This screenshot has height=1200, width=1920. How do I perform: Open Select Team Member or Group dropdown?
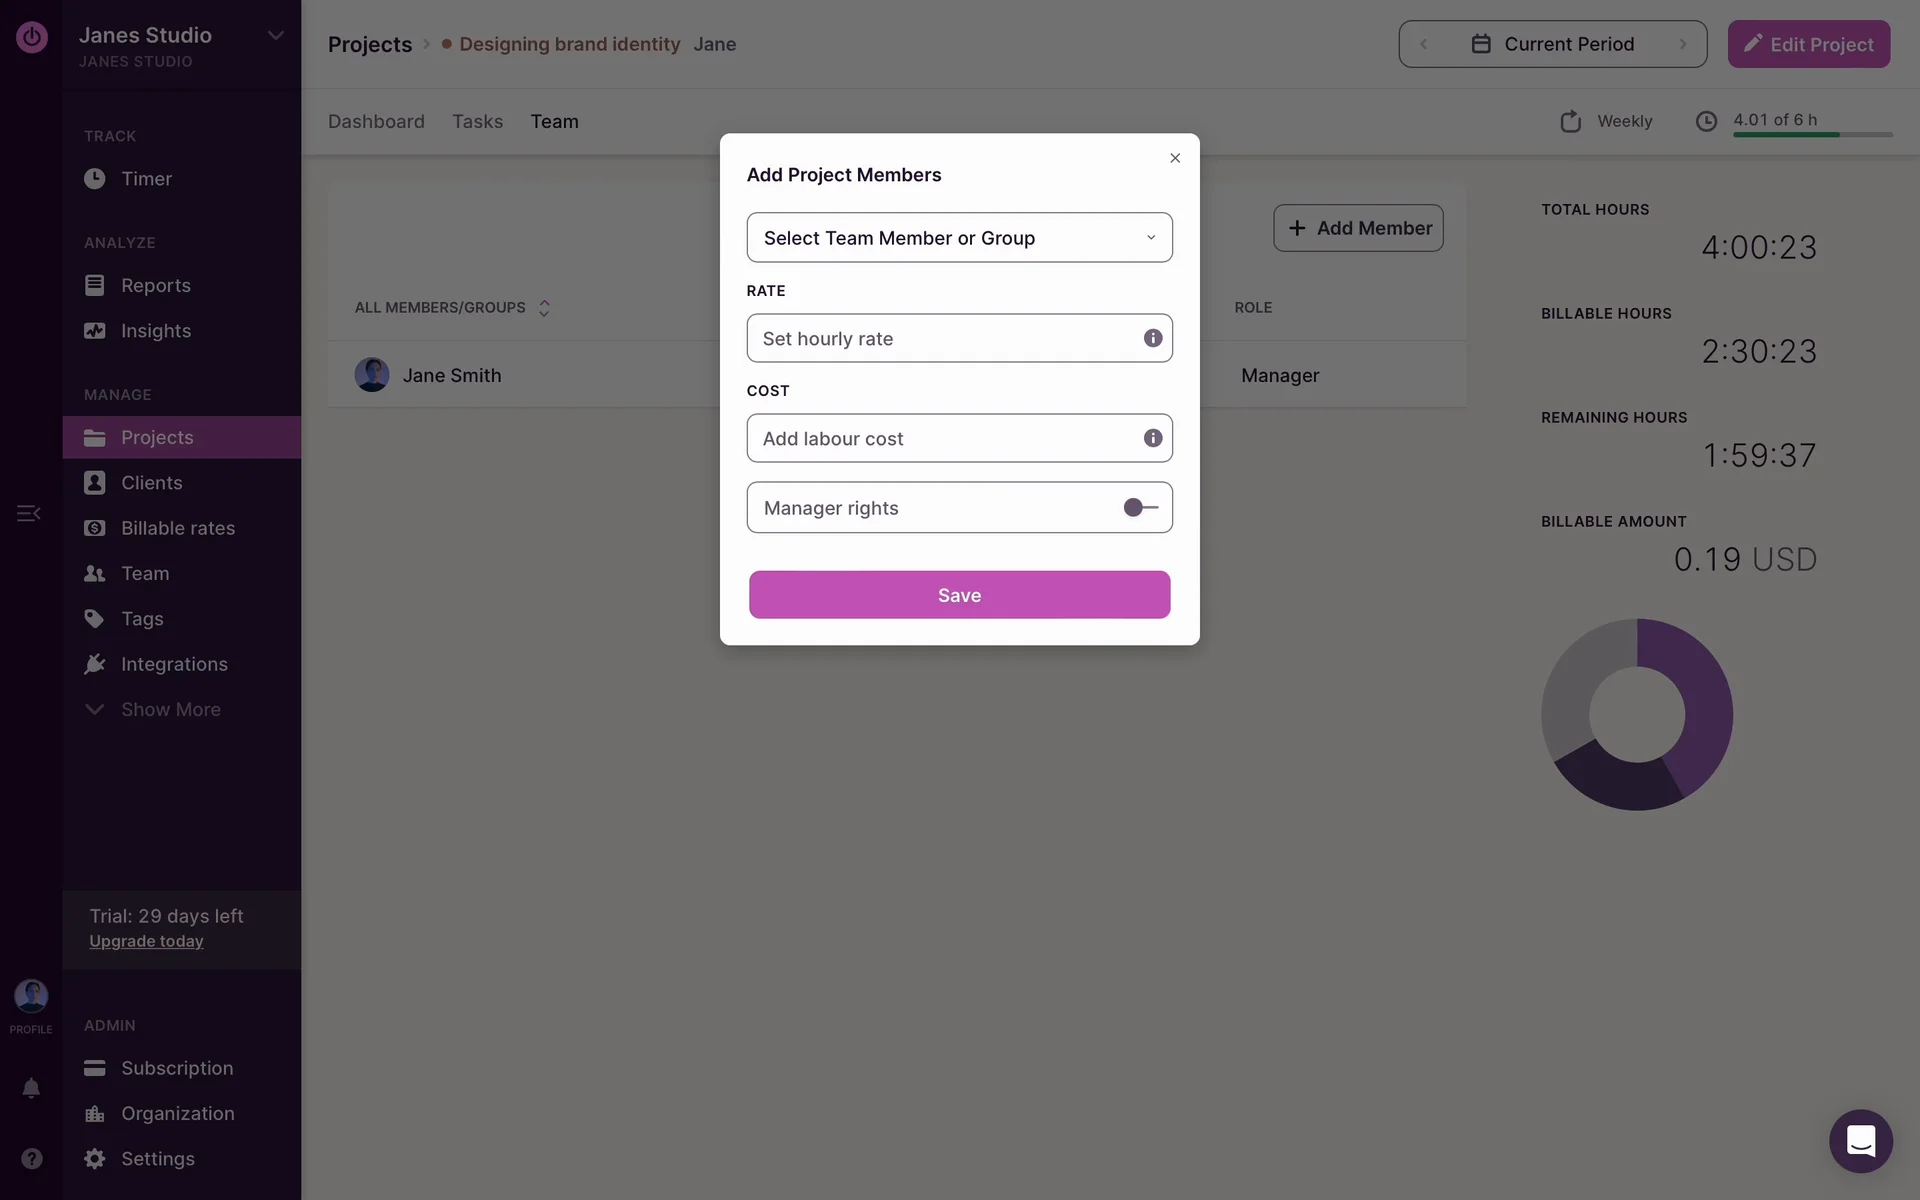(959, 238)
